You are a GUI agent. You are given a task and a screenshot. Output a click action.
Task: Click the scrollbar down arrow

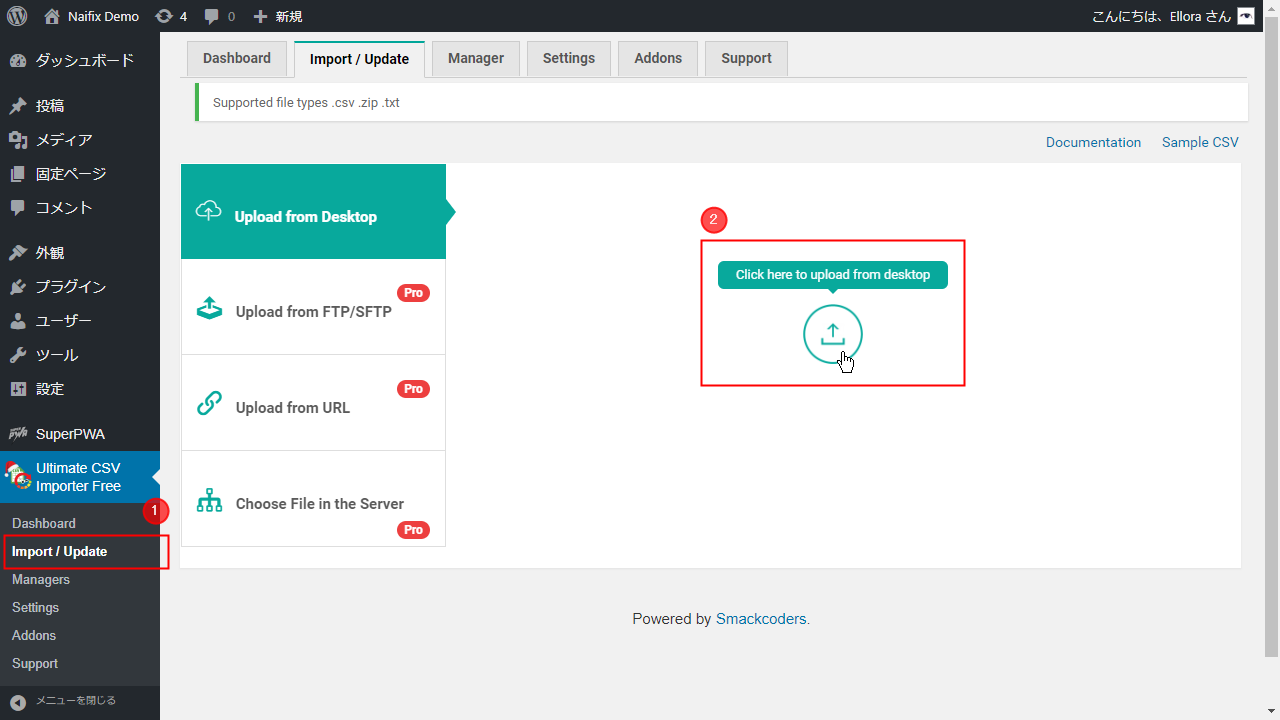click(x=1272, y=711)
